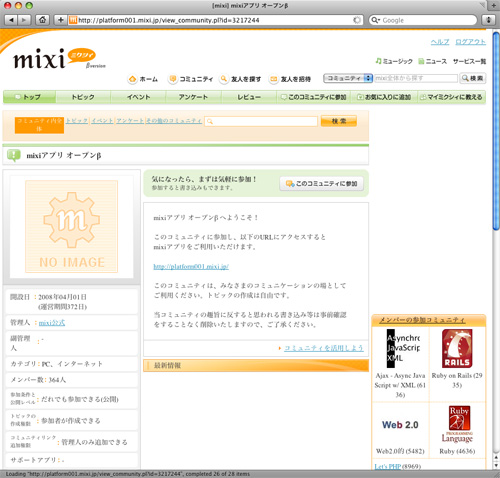The image size is (500, 478).
Task: Open 友人を招待 invite friends icon
Action: 273,79
